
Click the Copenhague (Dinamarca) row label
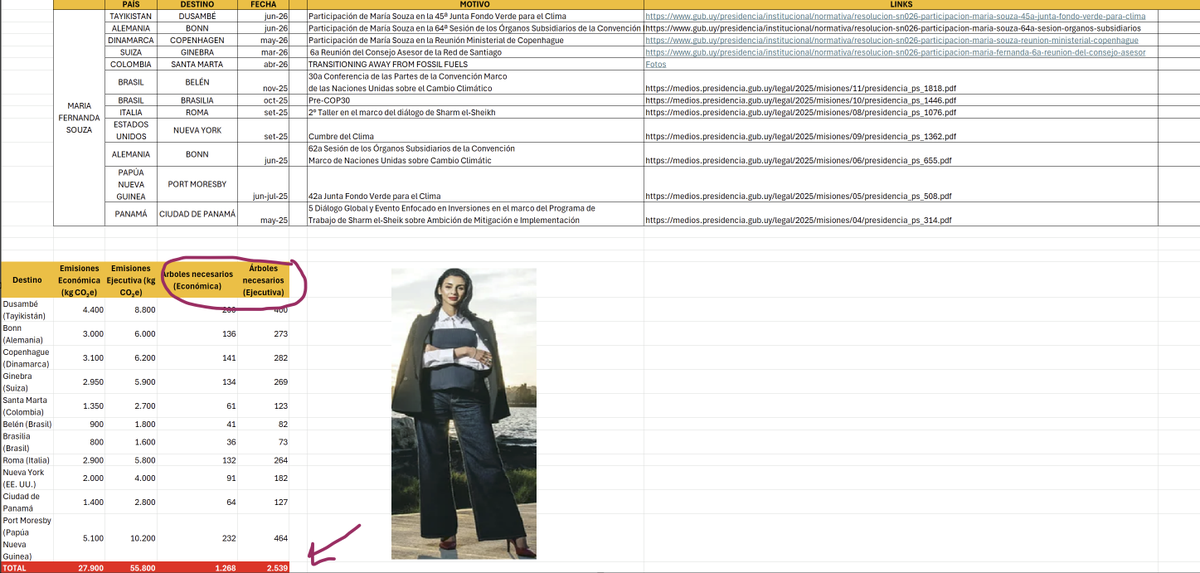[x=27, y=358]
